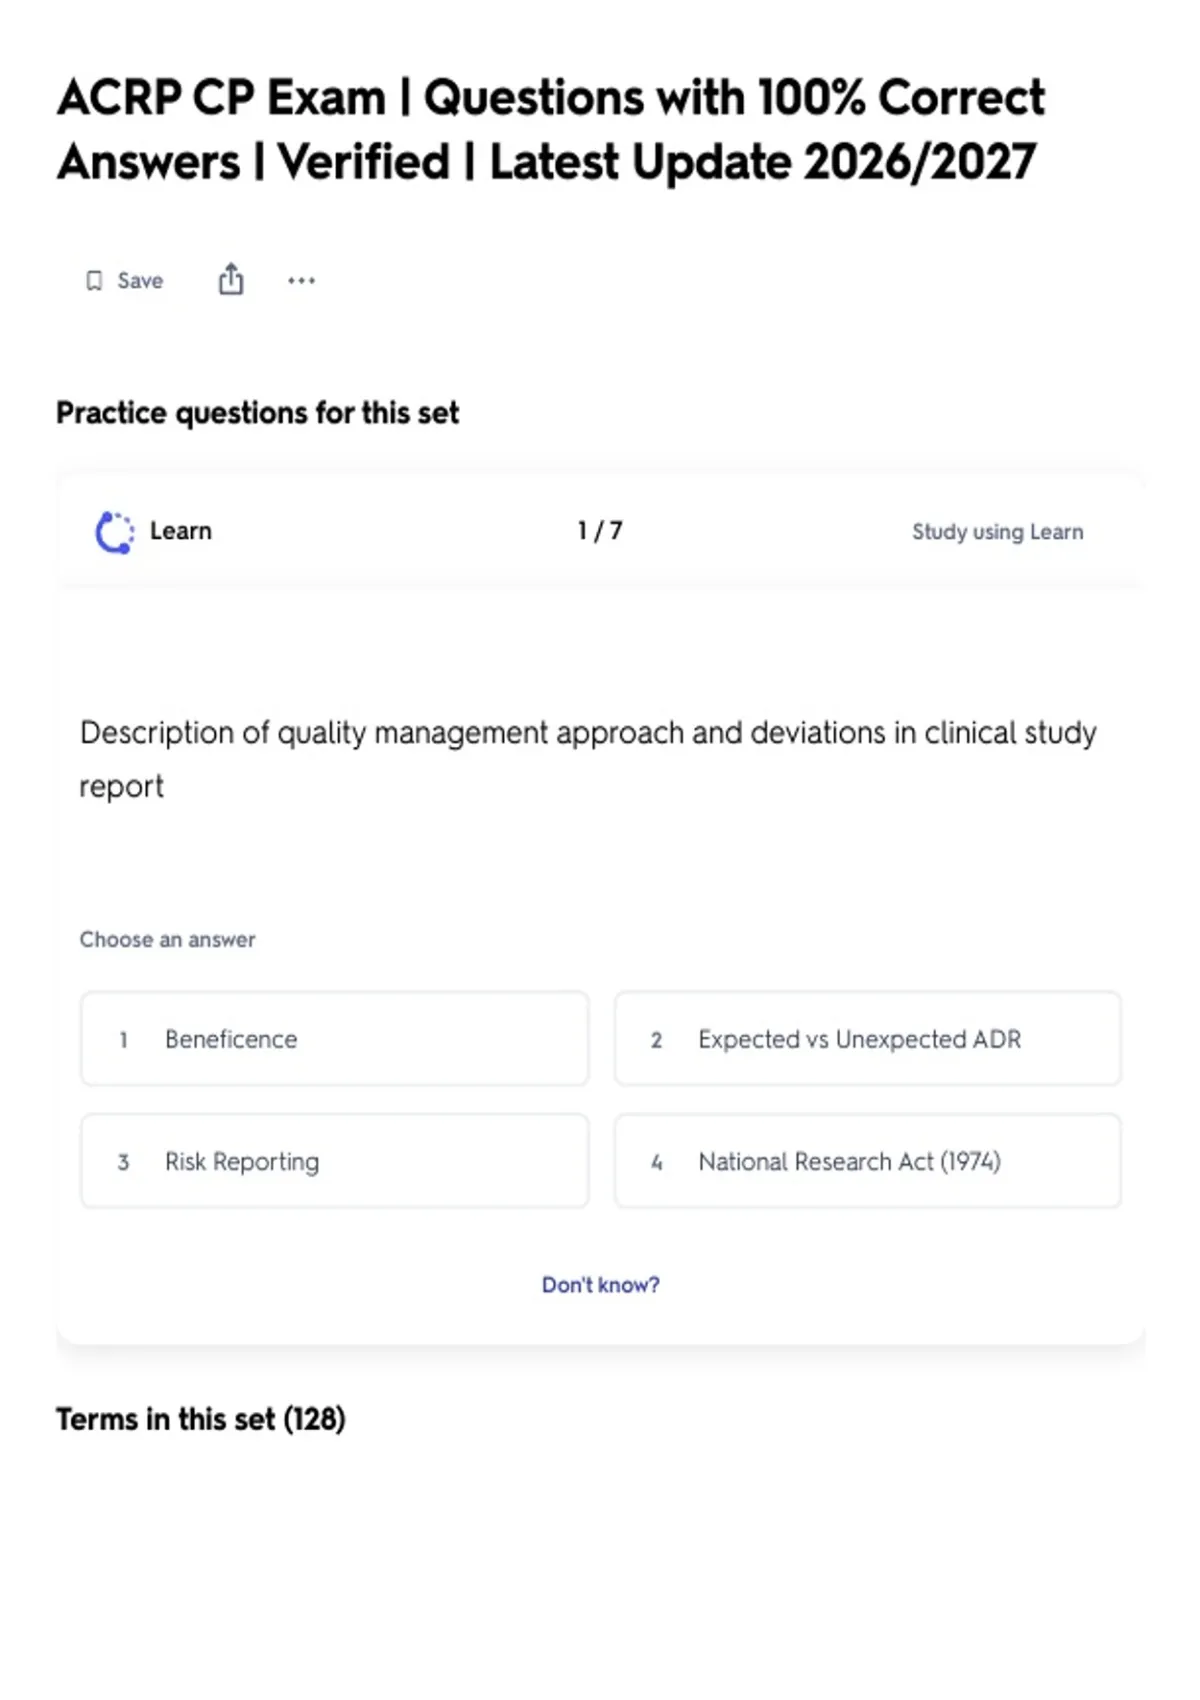Pick the Risk Reporting answer
The image size is (1200, 1700).
coord(334,1161)
